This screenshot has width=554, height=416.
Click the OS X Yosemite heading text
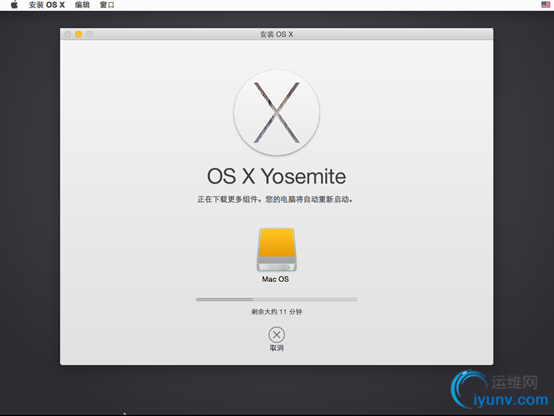277,176
